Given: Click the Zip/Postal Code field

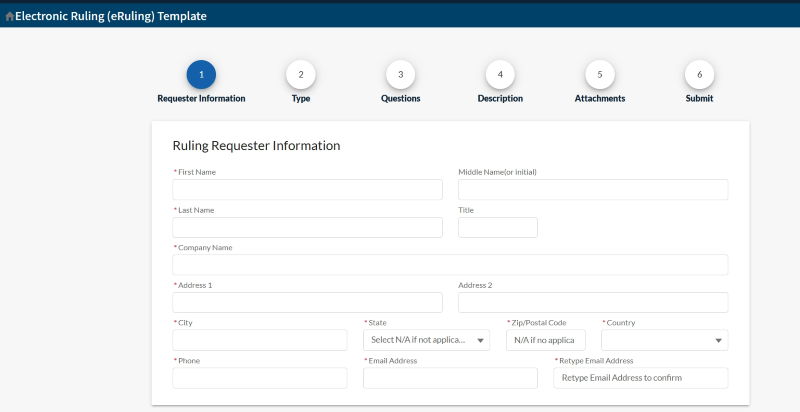Looking at the screenshot, I should (x=546, y=340).
